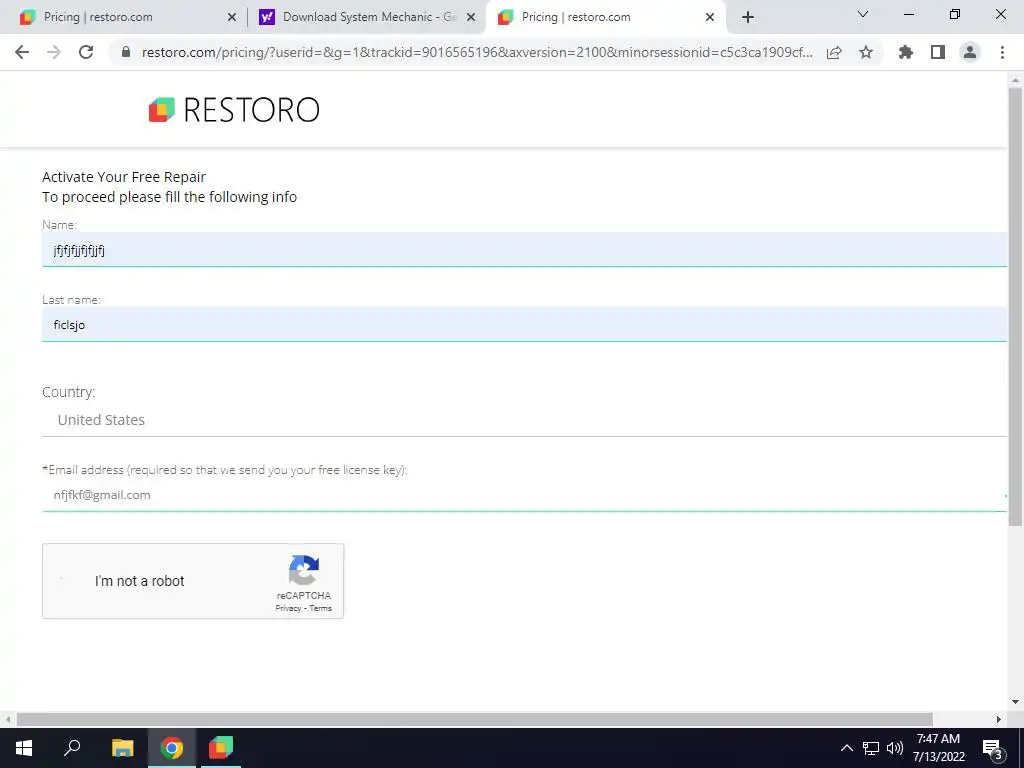Click the Restoro taskbar icon
This screenshot has width=1024, height=768.
pos(221,748)
